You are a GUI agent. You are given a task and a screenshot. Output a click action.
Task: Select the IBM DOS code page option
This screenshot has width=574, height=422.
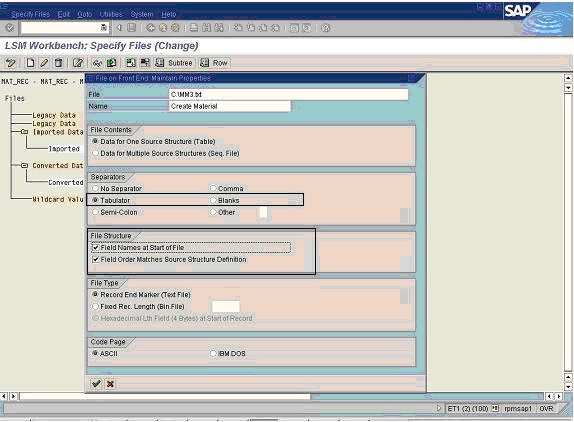coord(228,354)
